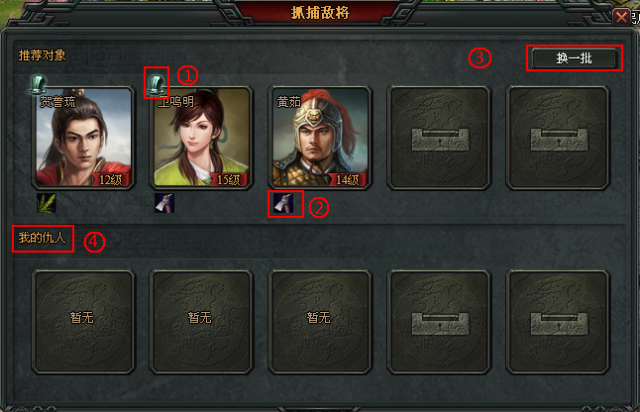Click third empty 暂无 enemy slot
640x412 pixels.
(320, 322)
